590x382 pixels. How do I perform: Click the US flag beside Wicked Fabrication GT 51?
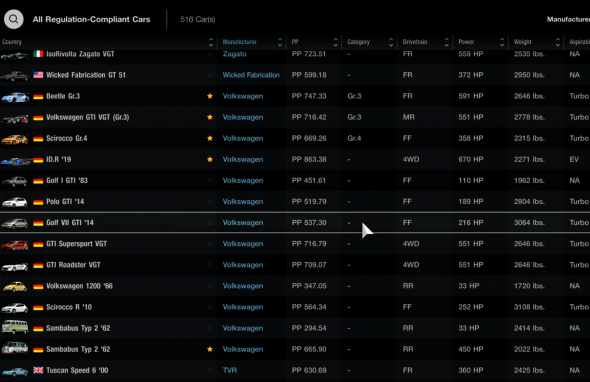point(38,75)
